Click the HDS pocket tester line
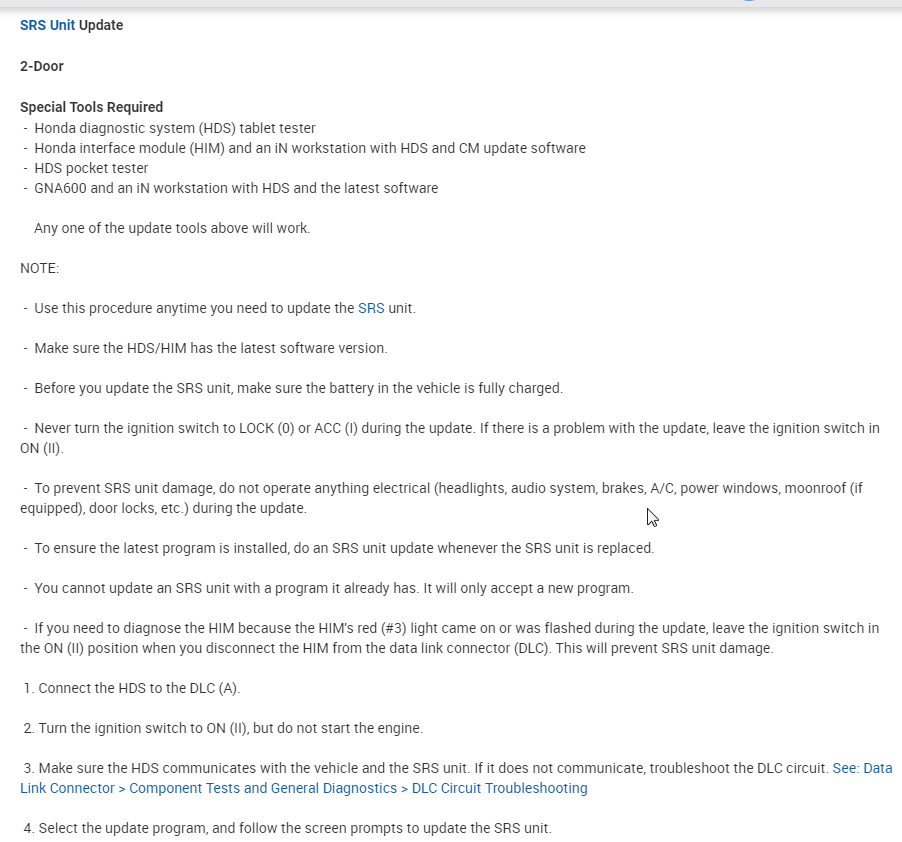This screenshot has width=902, height=842. 91,168
